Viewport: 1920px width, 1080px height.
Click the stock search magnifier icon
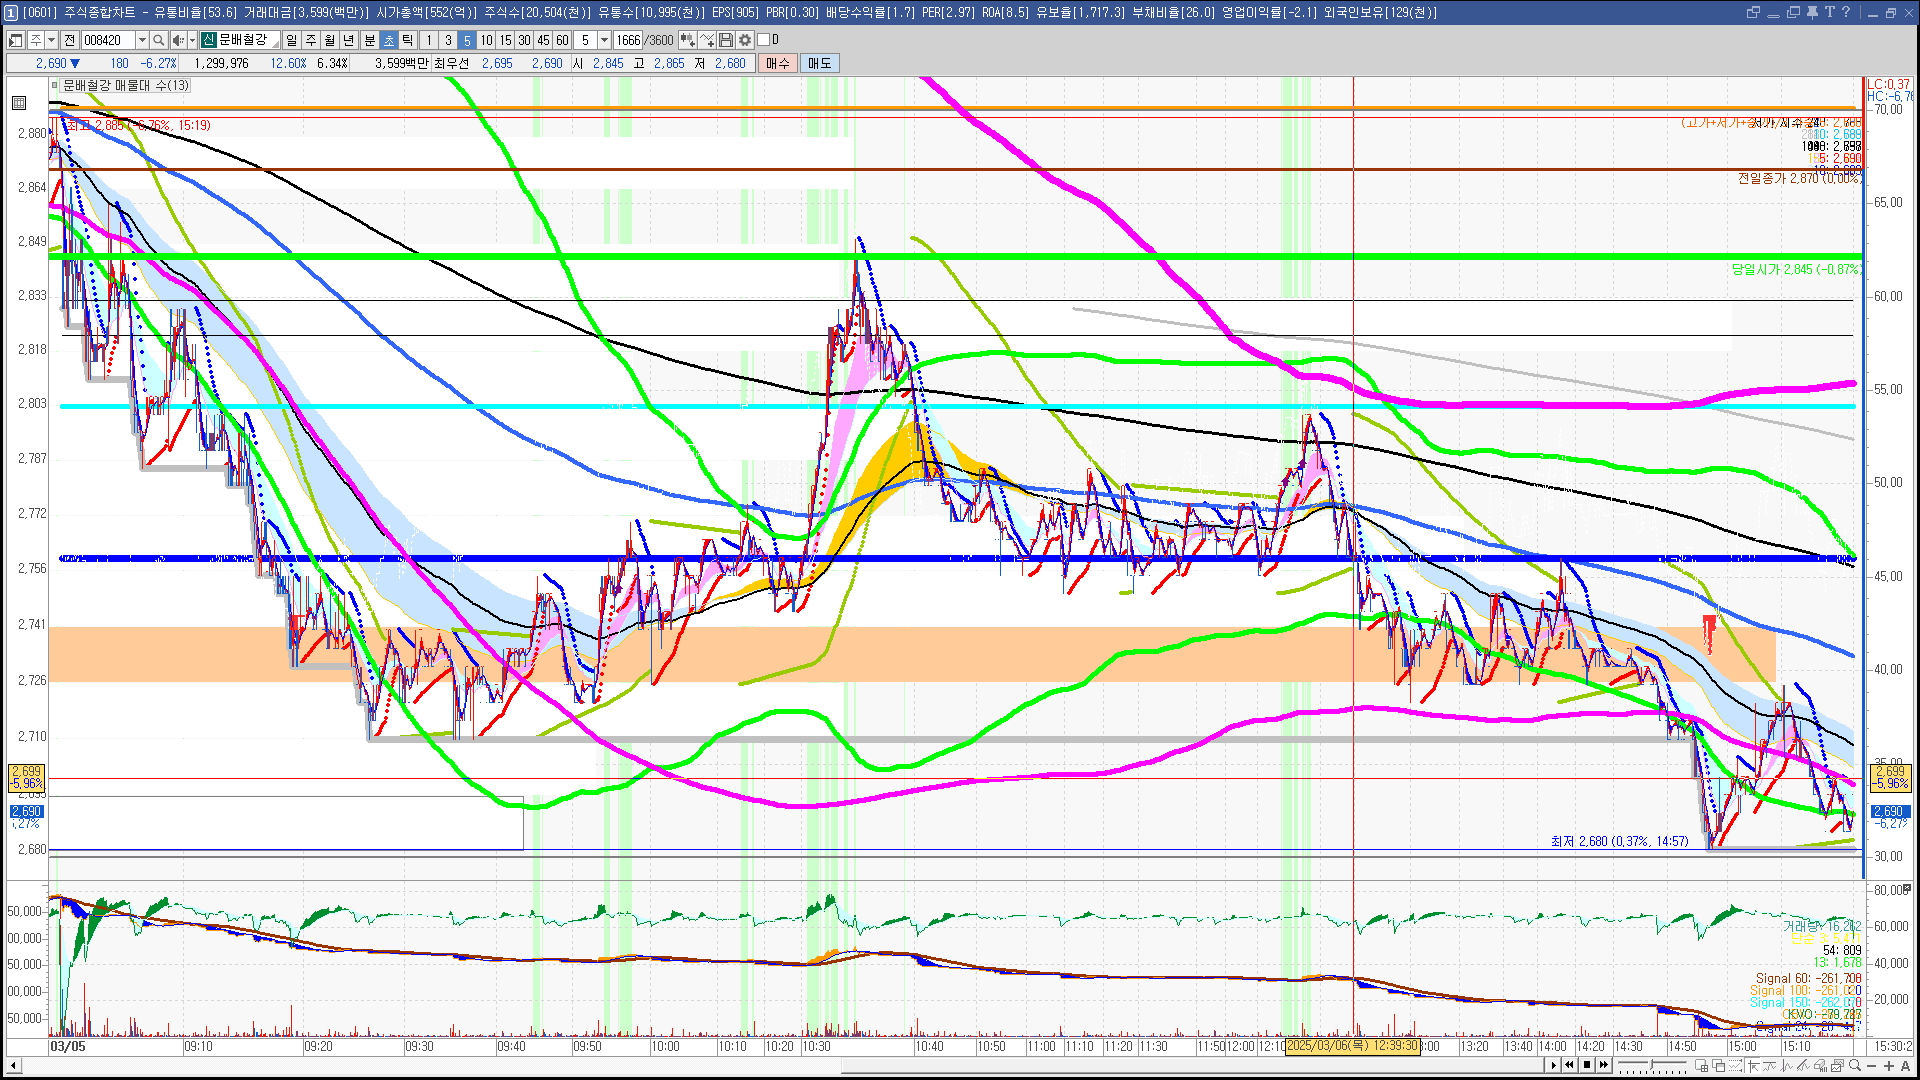(158, 40)
